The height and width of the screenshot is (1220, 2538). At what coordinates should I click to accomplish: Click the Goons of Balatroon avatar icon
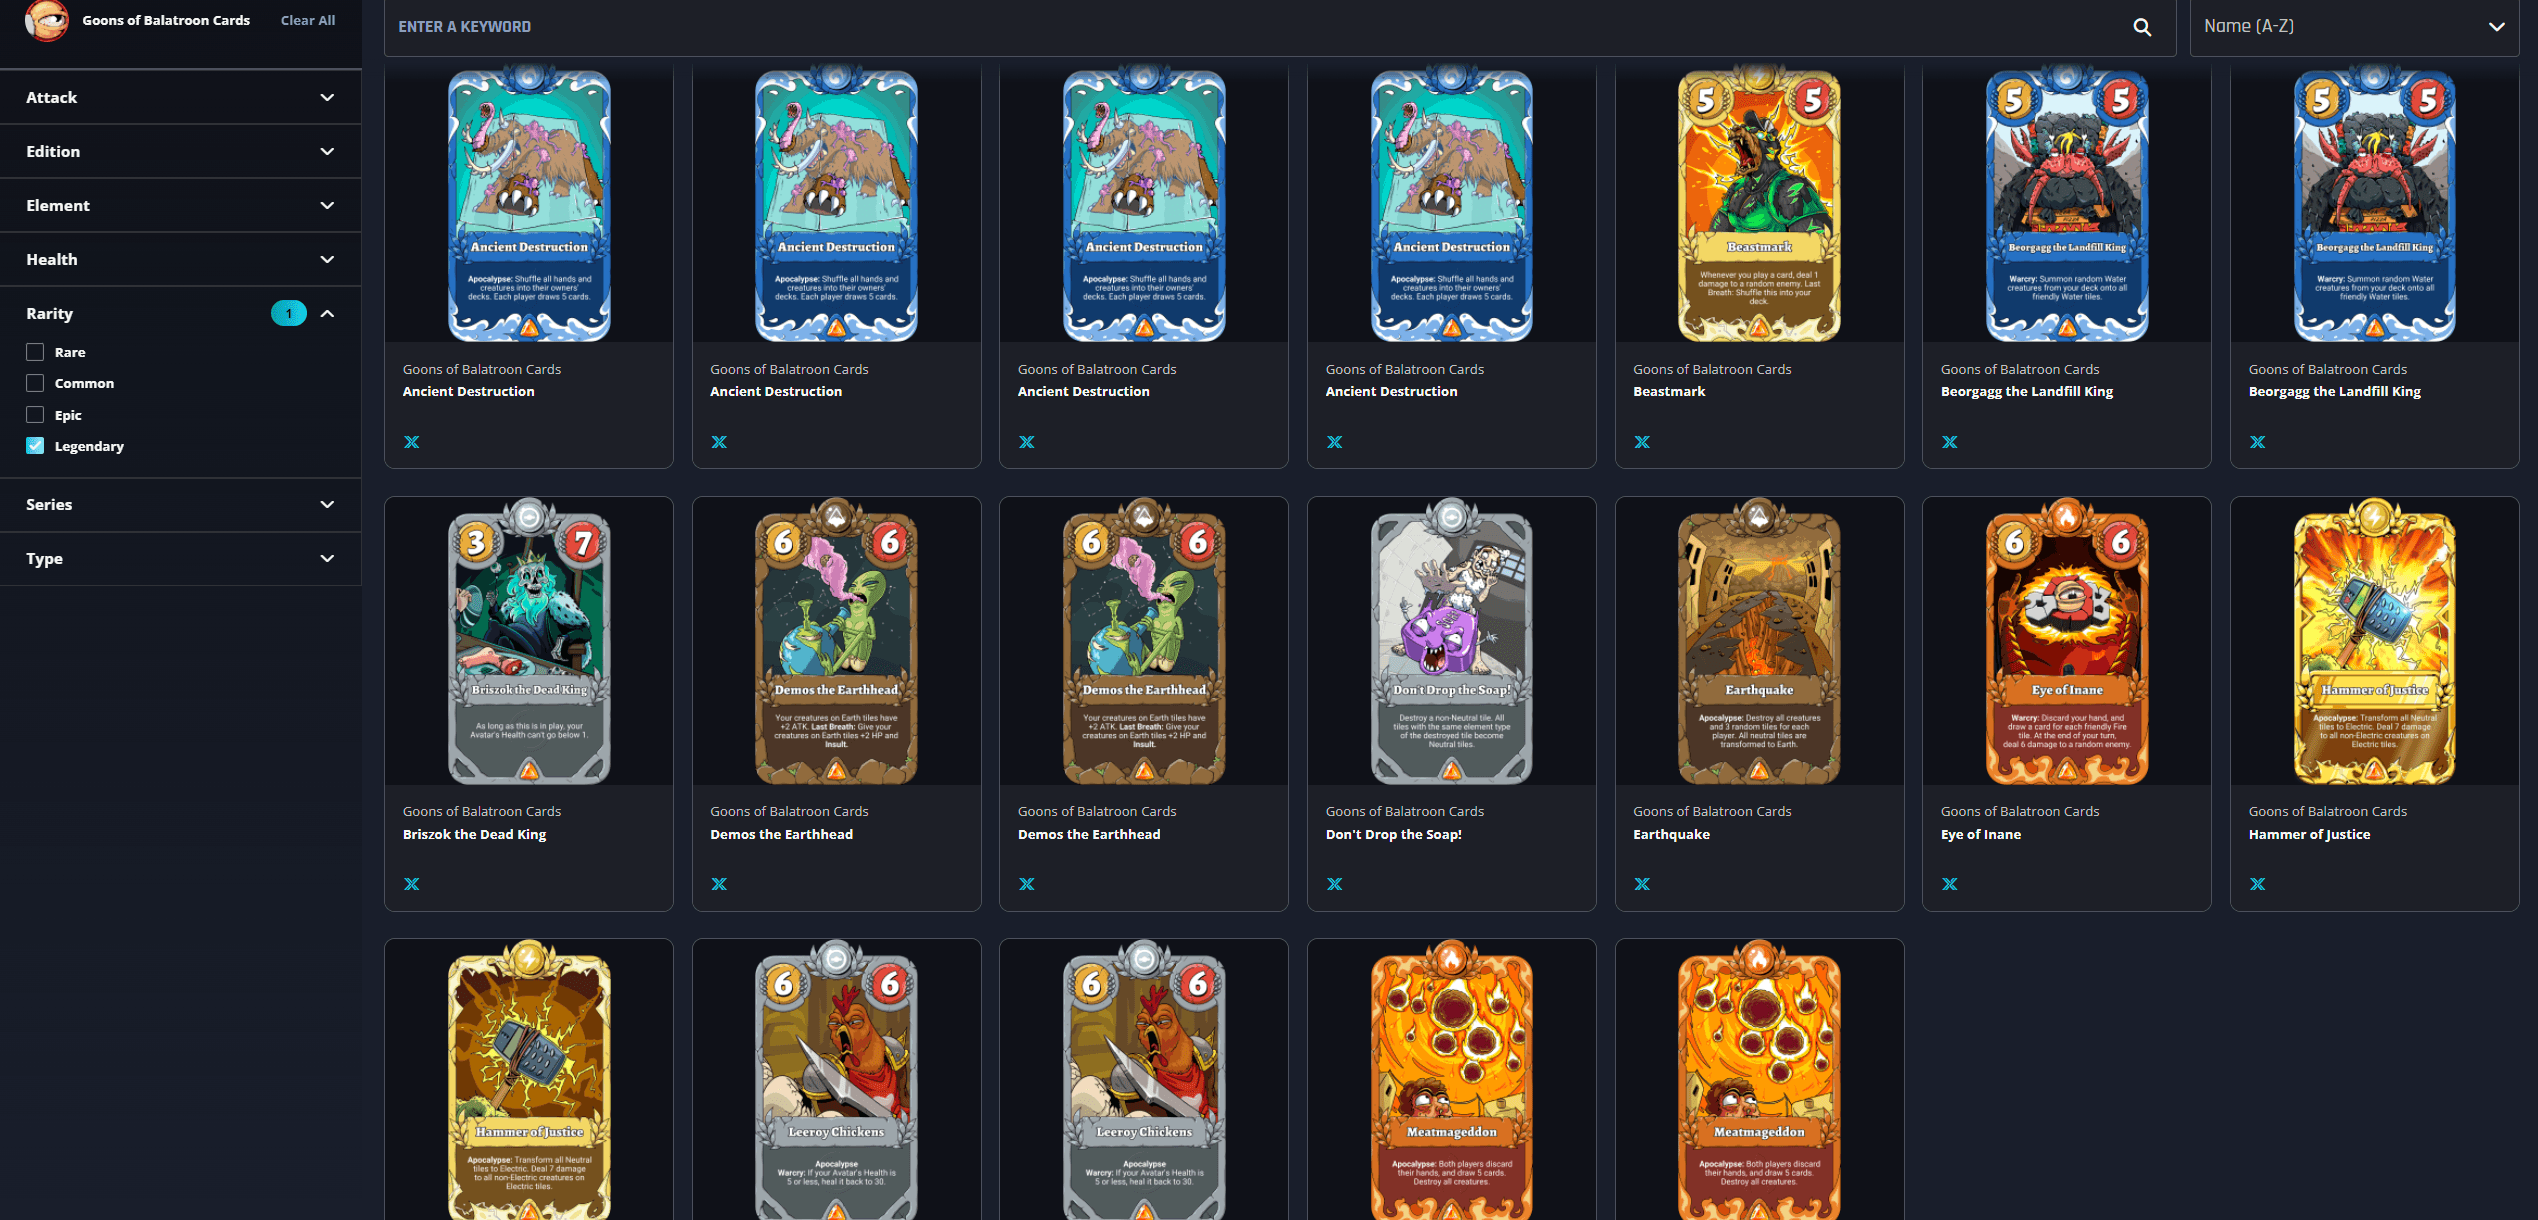(46, 20)
